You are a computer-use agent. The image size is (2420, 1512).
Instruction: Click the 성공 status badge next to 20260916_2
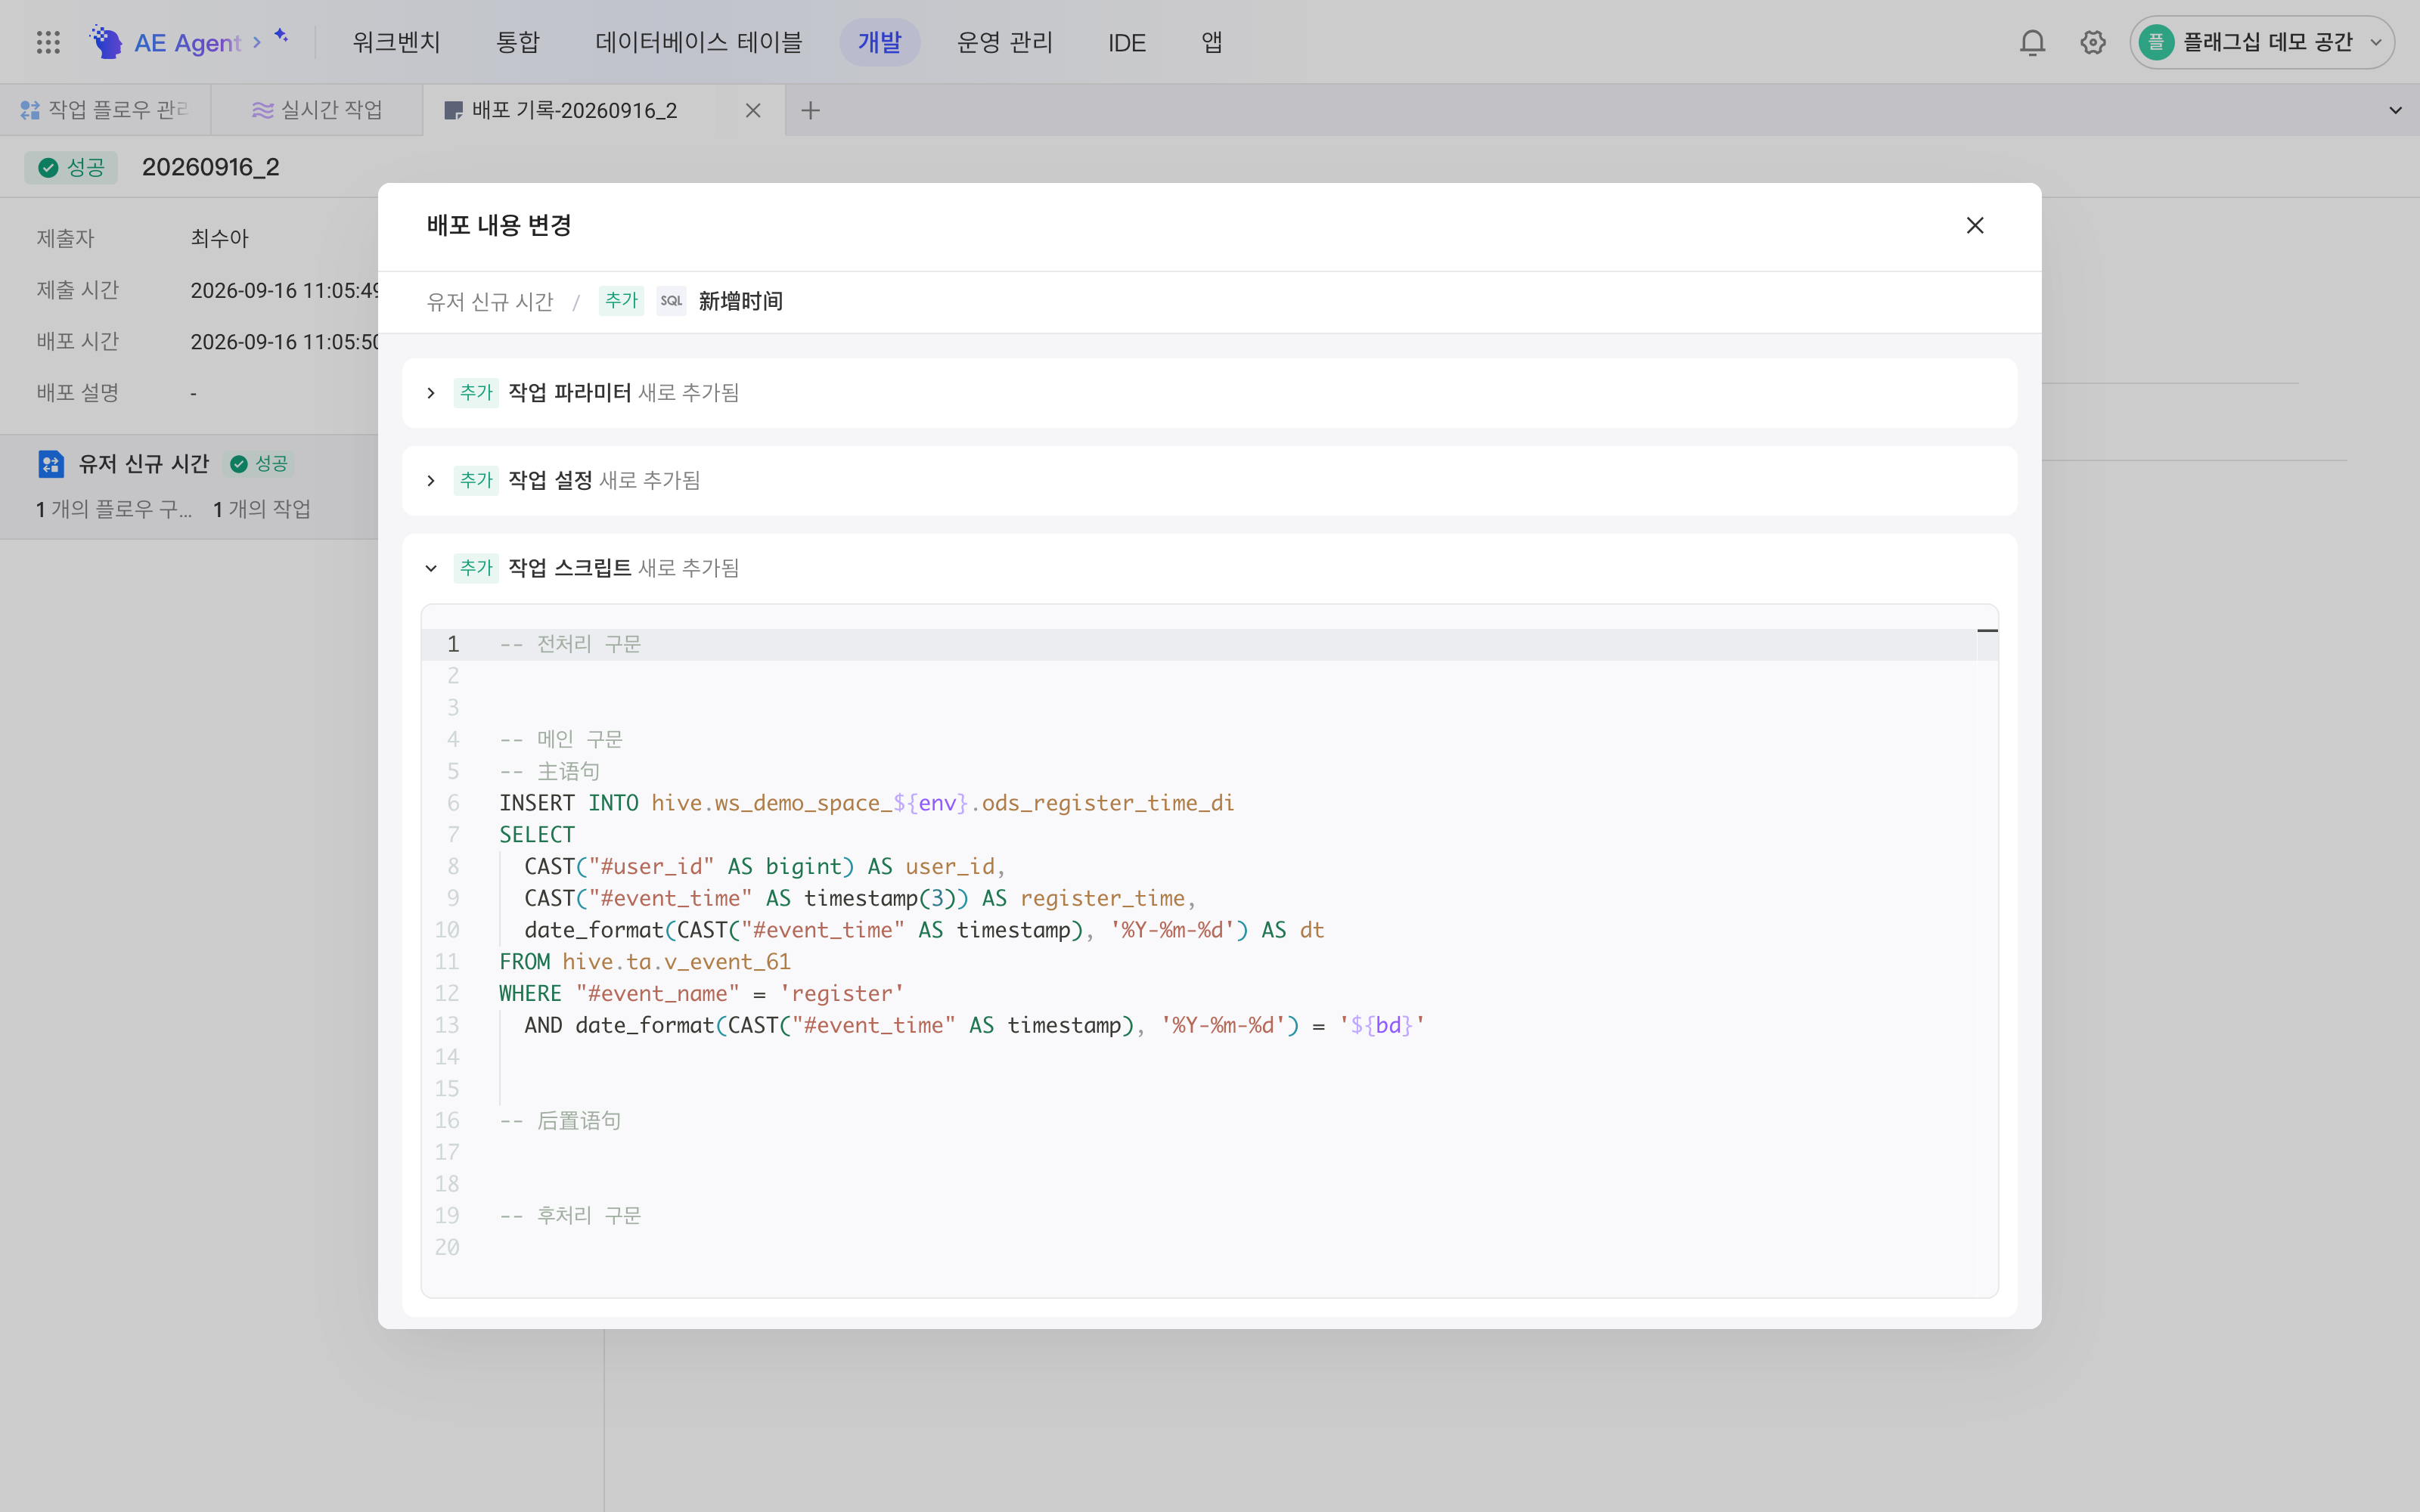[x=71, y=167]
